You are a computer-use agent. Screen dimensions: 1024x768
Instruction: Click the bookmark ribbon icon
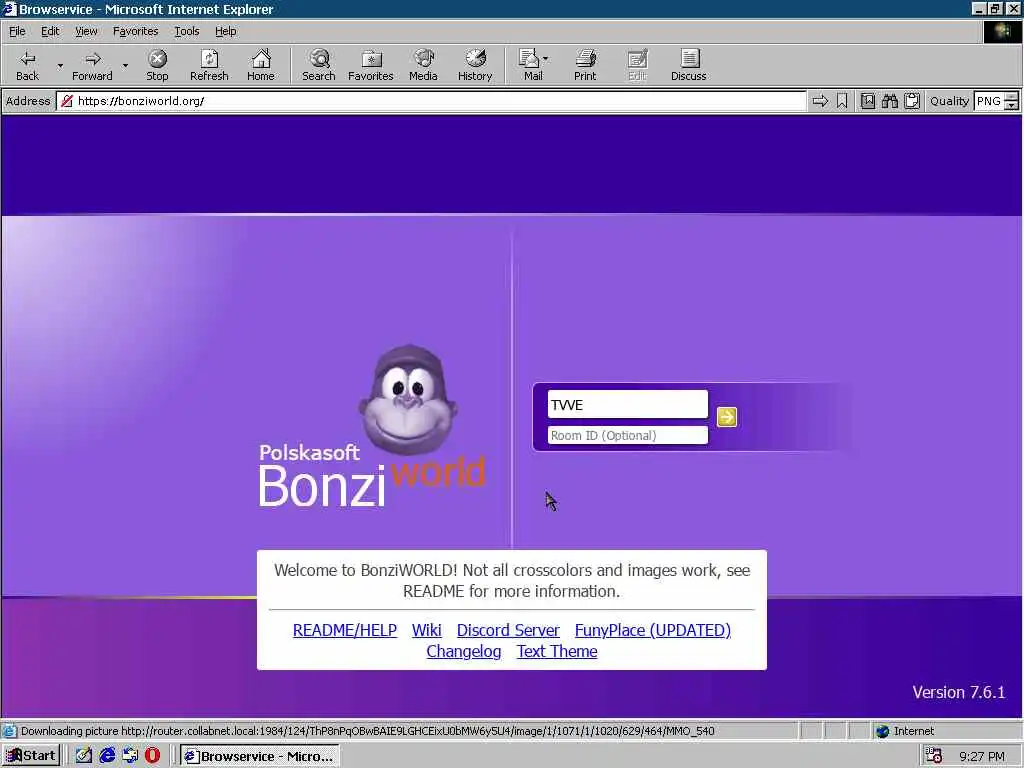pos(842,101)
